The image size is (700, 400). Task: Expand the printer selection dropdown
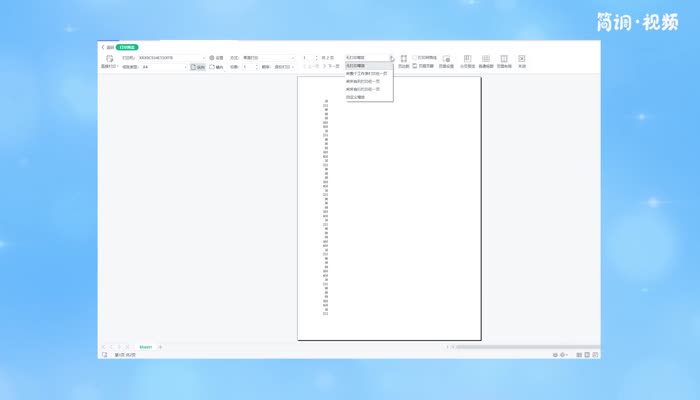(x=204, y=58)
